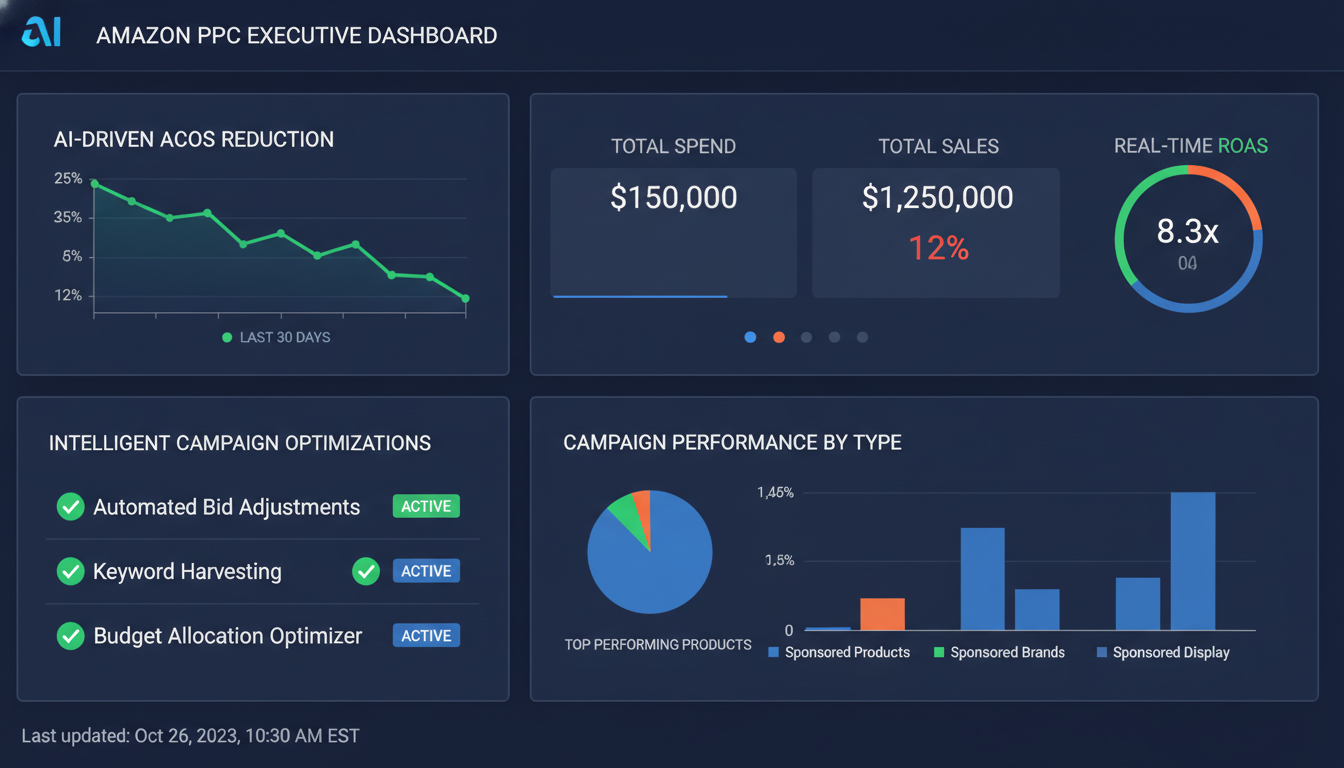Screen dimensions: 1344x768
Task: Click the Sponsored Brands legend swatch
Action: pyautogui.click(x=939, y=652)
